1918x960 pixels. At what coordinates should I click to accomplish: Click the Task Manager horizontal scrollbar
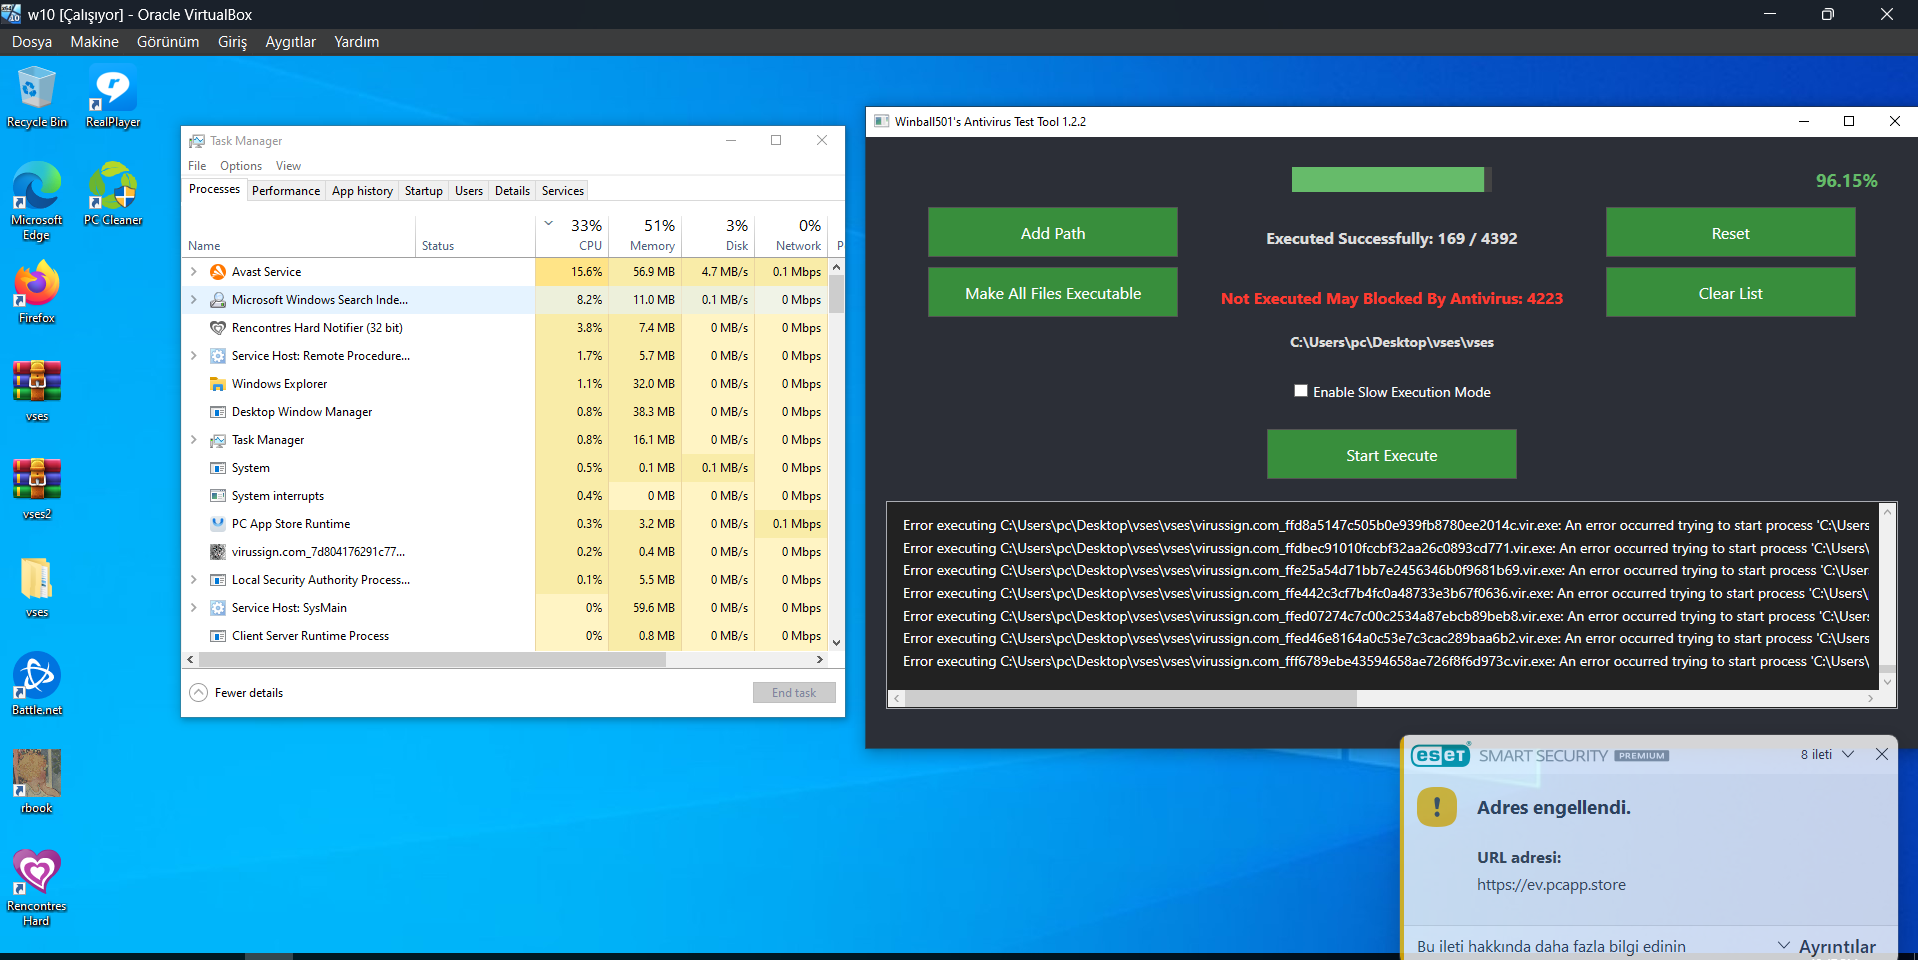pos(432,660)
